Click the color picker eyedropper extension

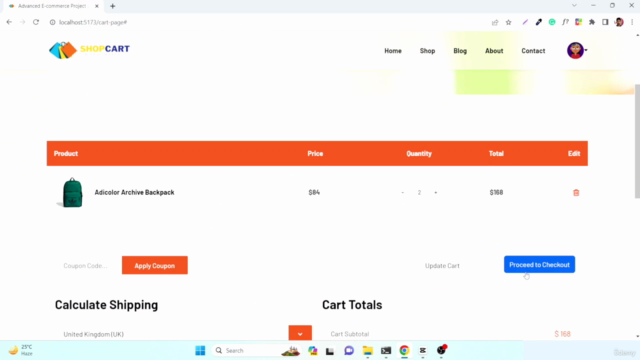[538, 22]
